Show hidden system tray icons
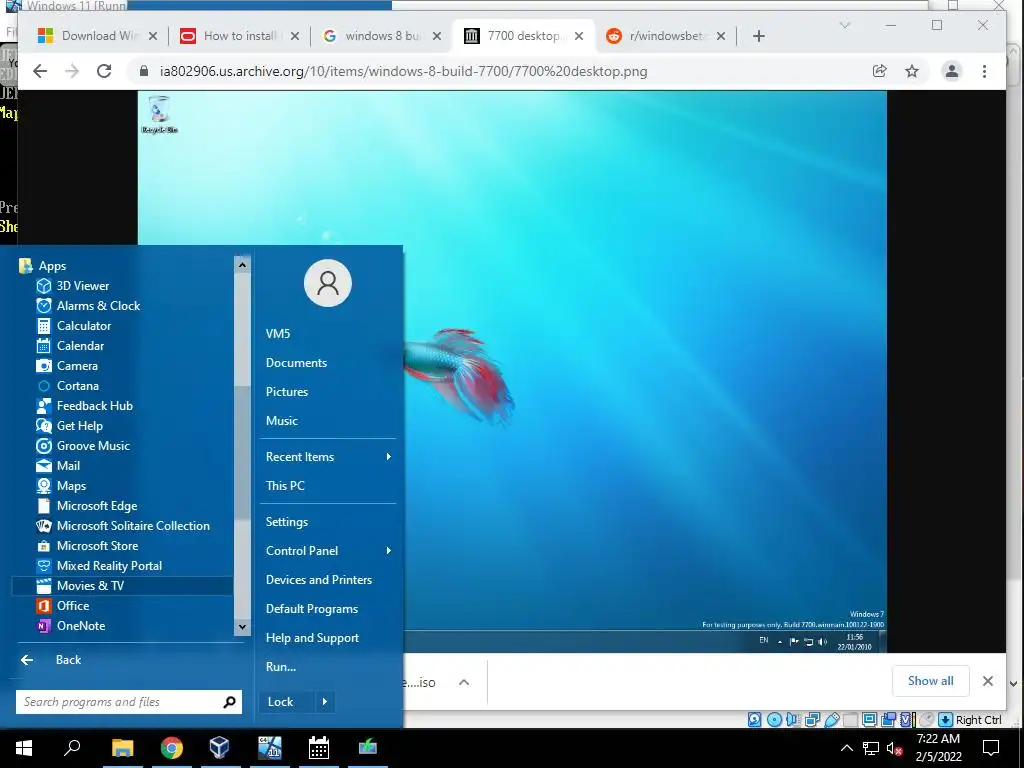 846,748
